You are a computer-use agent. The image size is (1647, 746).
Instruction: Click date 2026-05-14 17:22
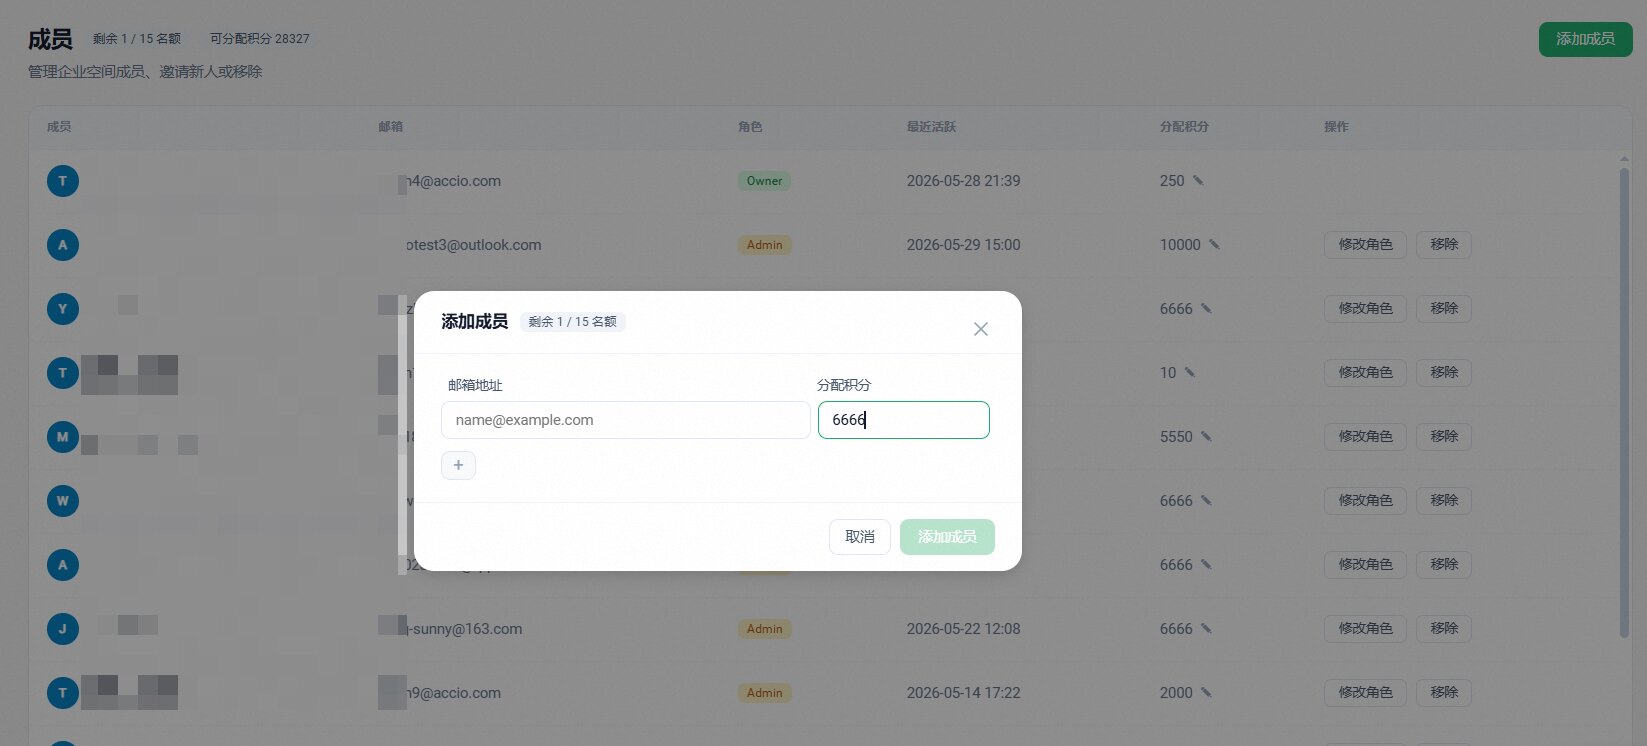[963, 693]
